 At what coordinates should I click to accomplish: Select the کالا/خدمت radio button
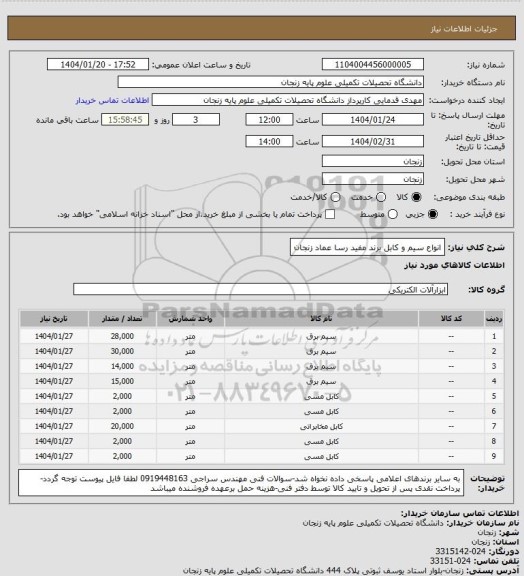coord(335,197)
